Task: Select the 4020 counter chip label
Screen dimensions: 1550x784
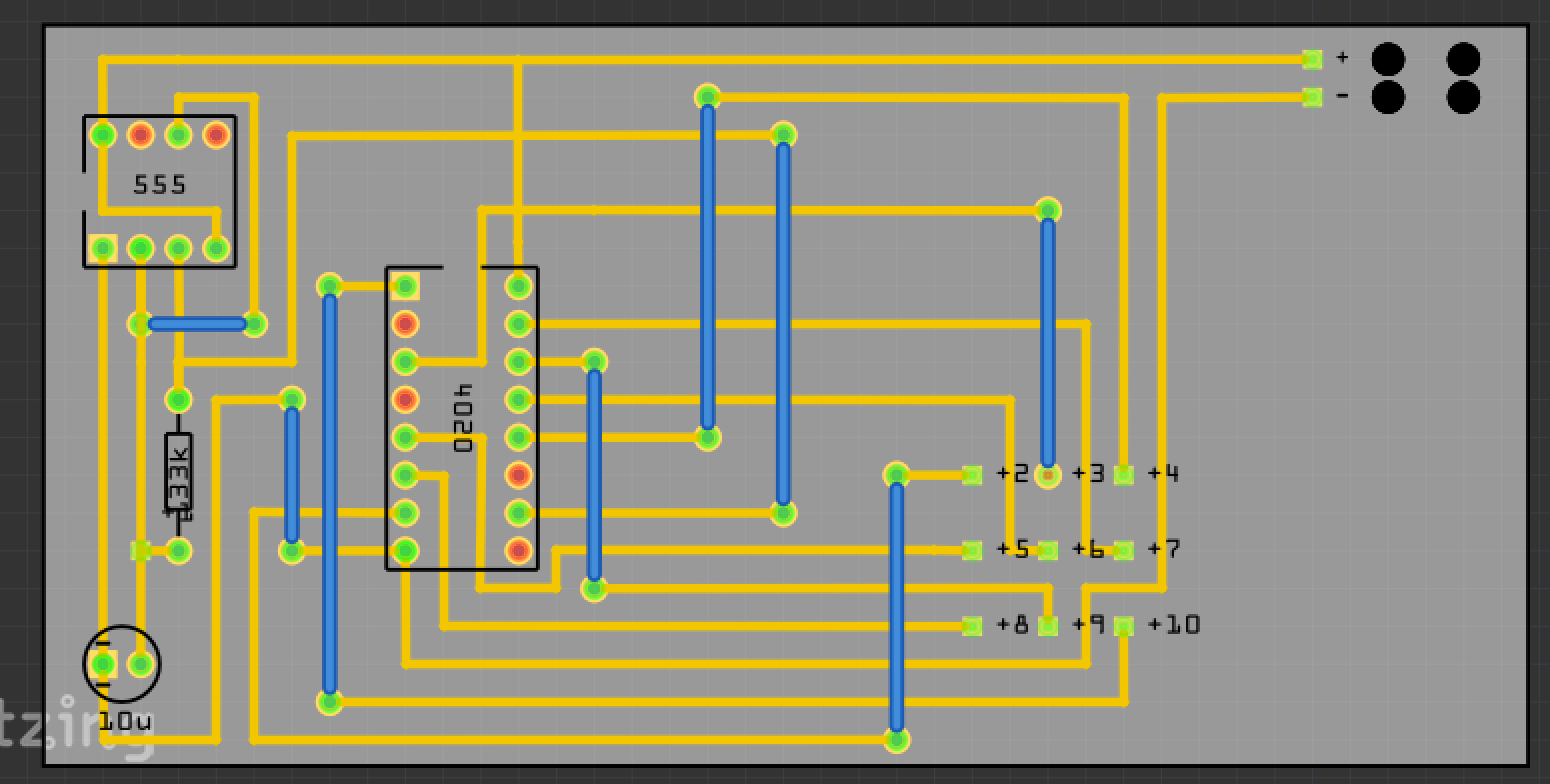Action: (x=463, y=418)
